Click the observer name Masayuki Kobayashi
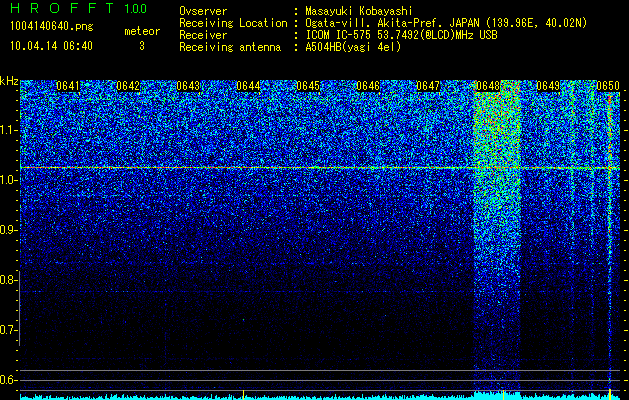 click(x=359, y=11)
